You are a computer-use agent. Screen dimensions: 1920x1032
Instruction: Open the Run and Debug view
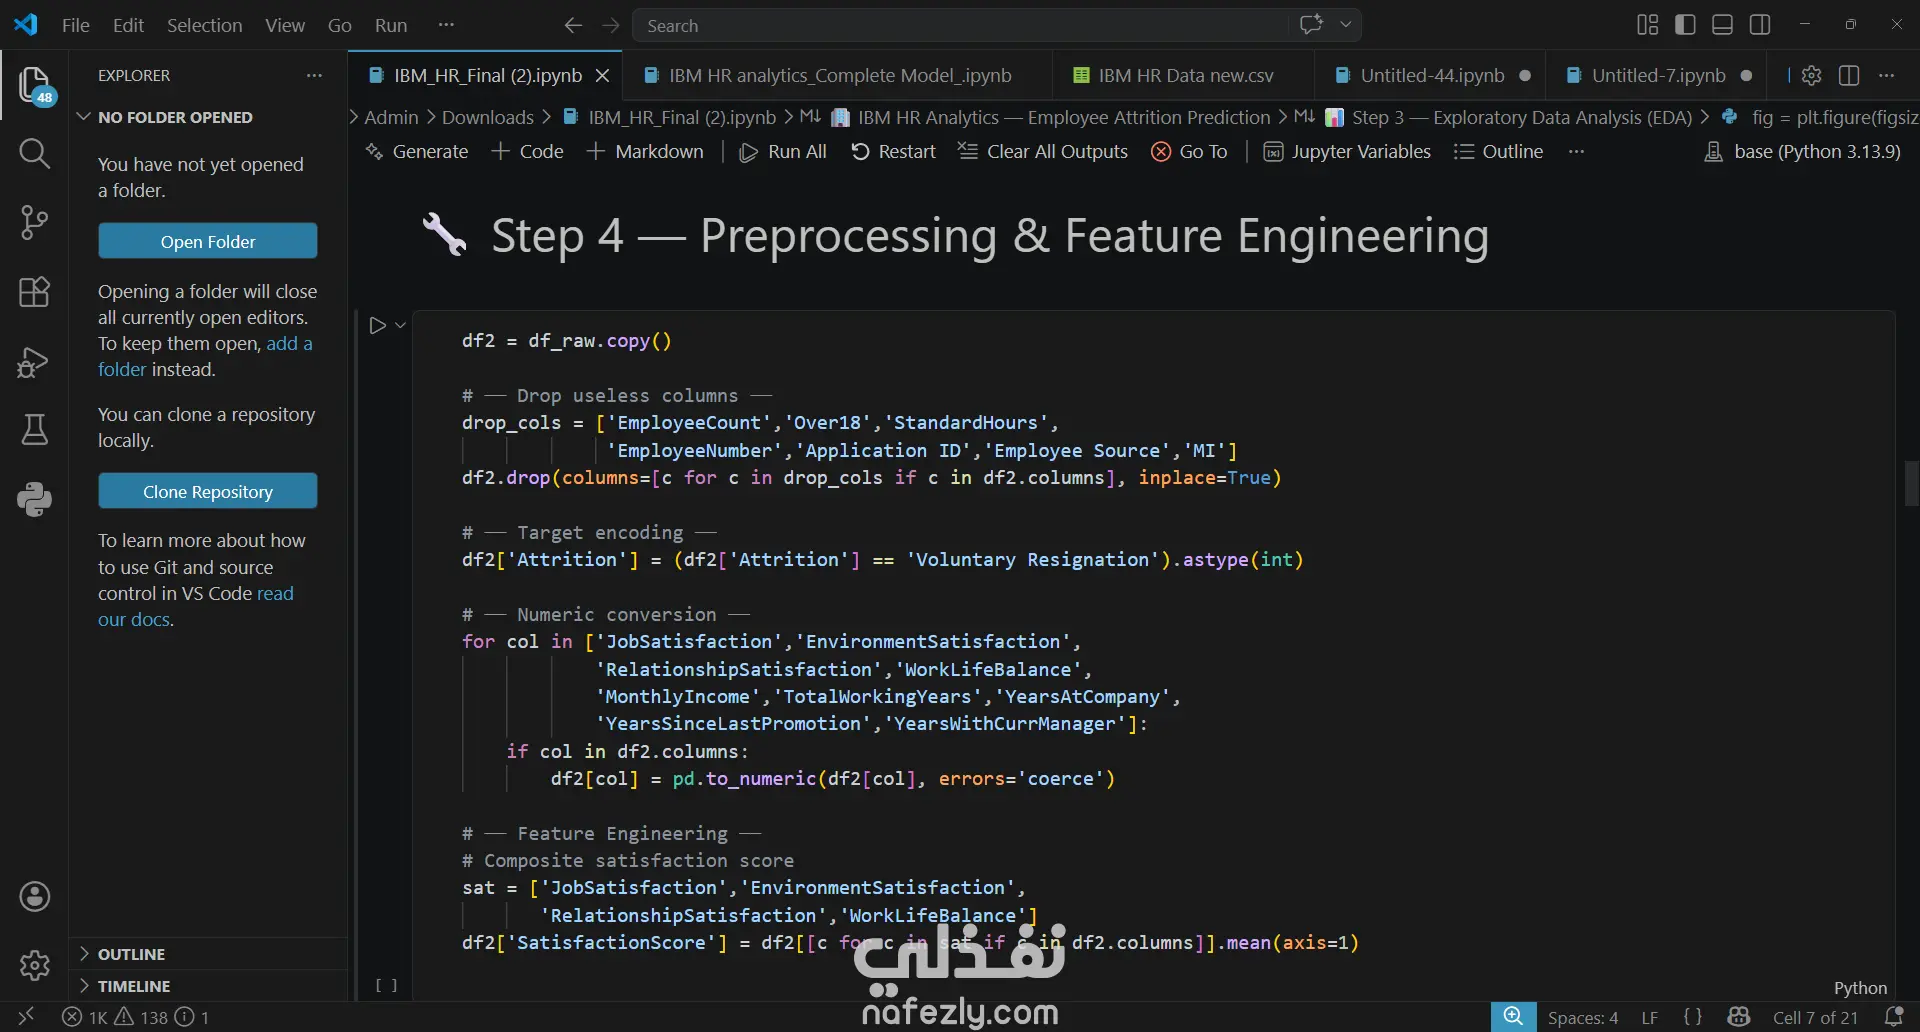[34, 361]
